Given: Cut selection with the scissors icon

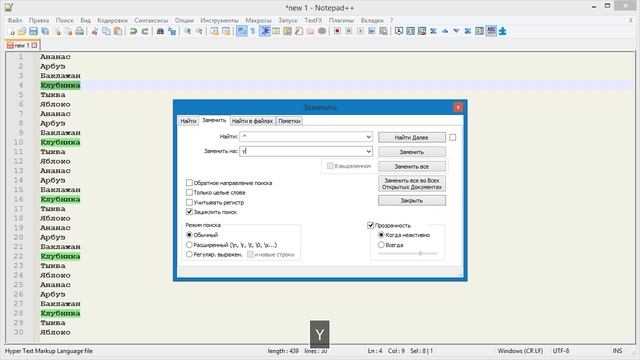Looking at the screenshot, I should point(95,31).
